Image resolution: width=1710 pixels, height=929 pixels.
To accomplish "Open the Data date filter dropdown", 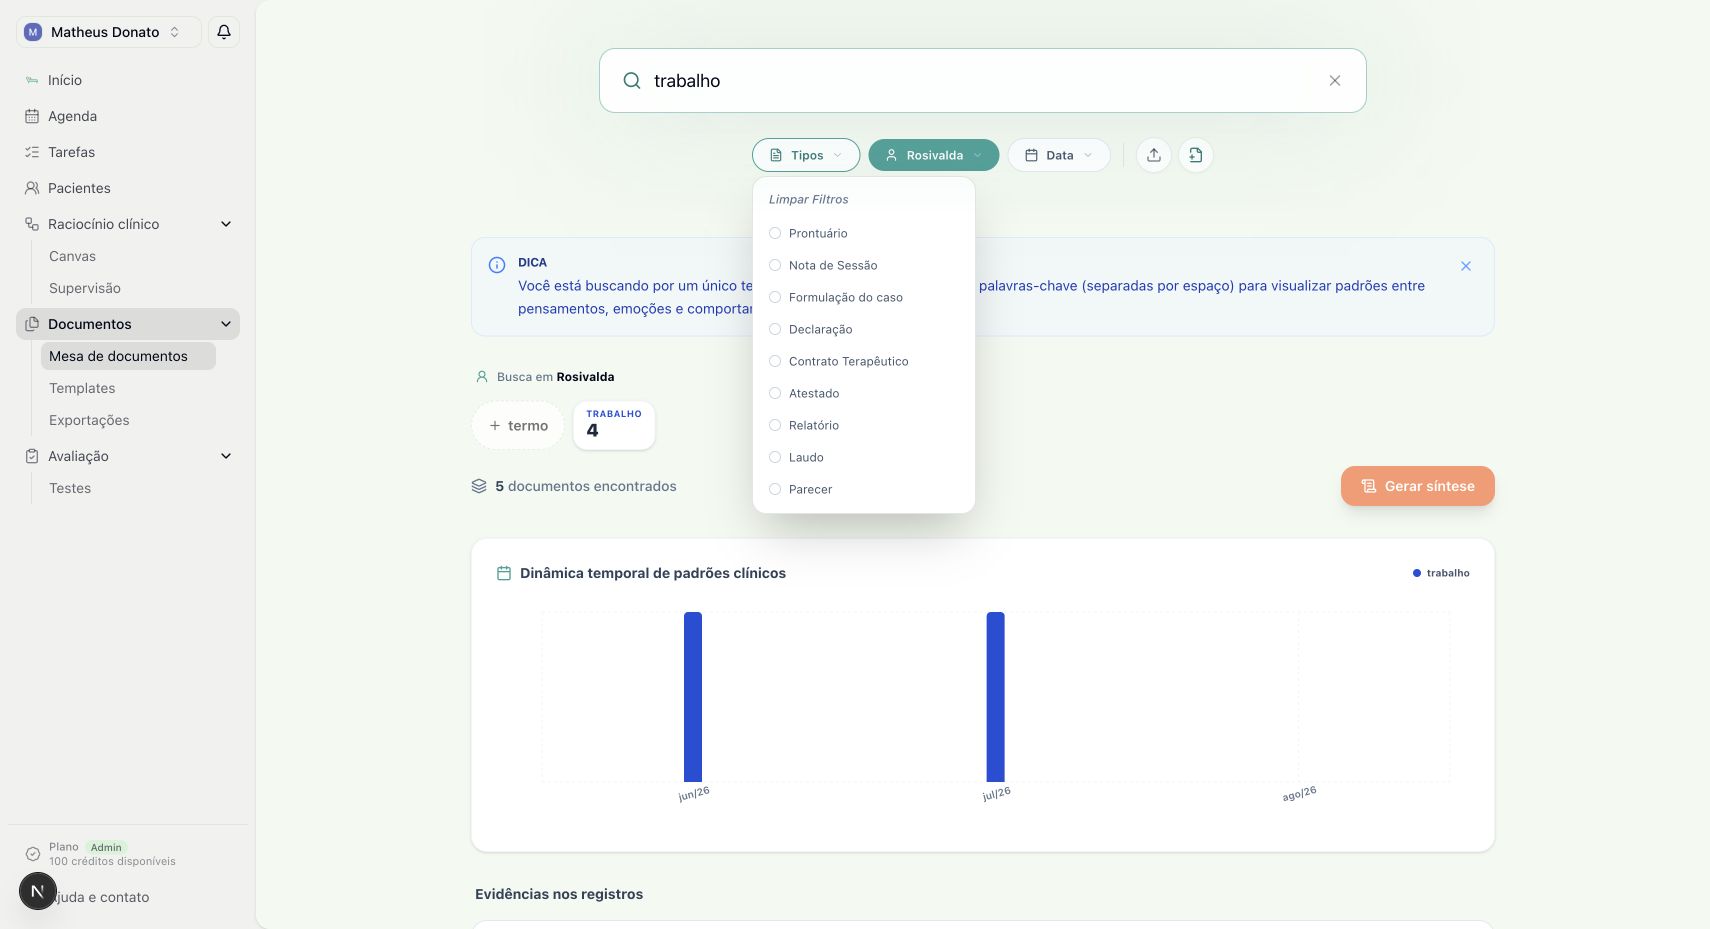I will tap(1059, 155).
